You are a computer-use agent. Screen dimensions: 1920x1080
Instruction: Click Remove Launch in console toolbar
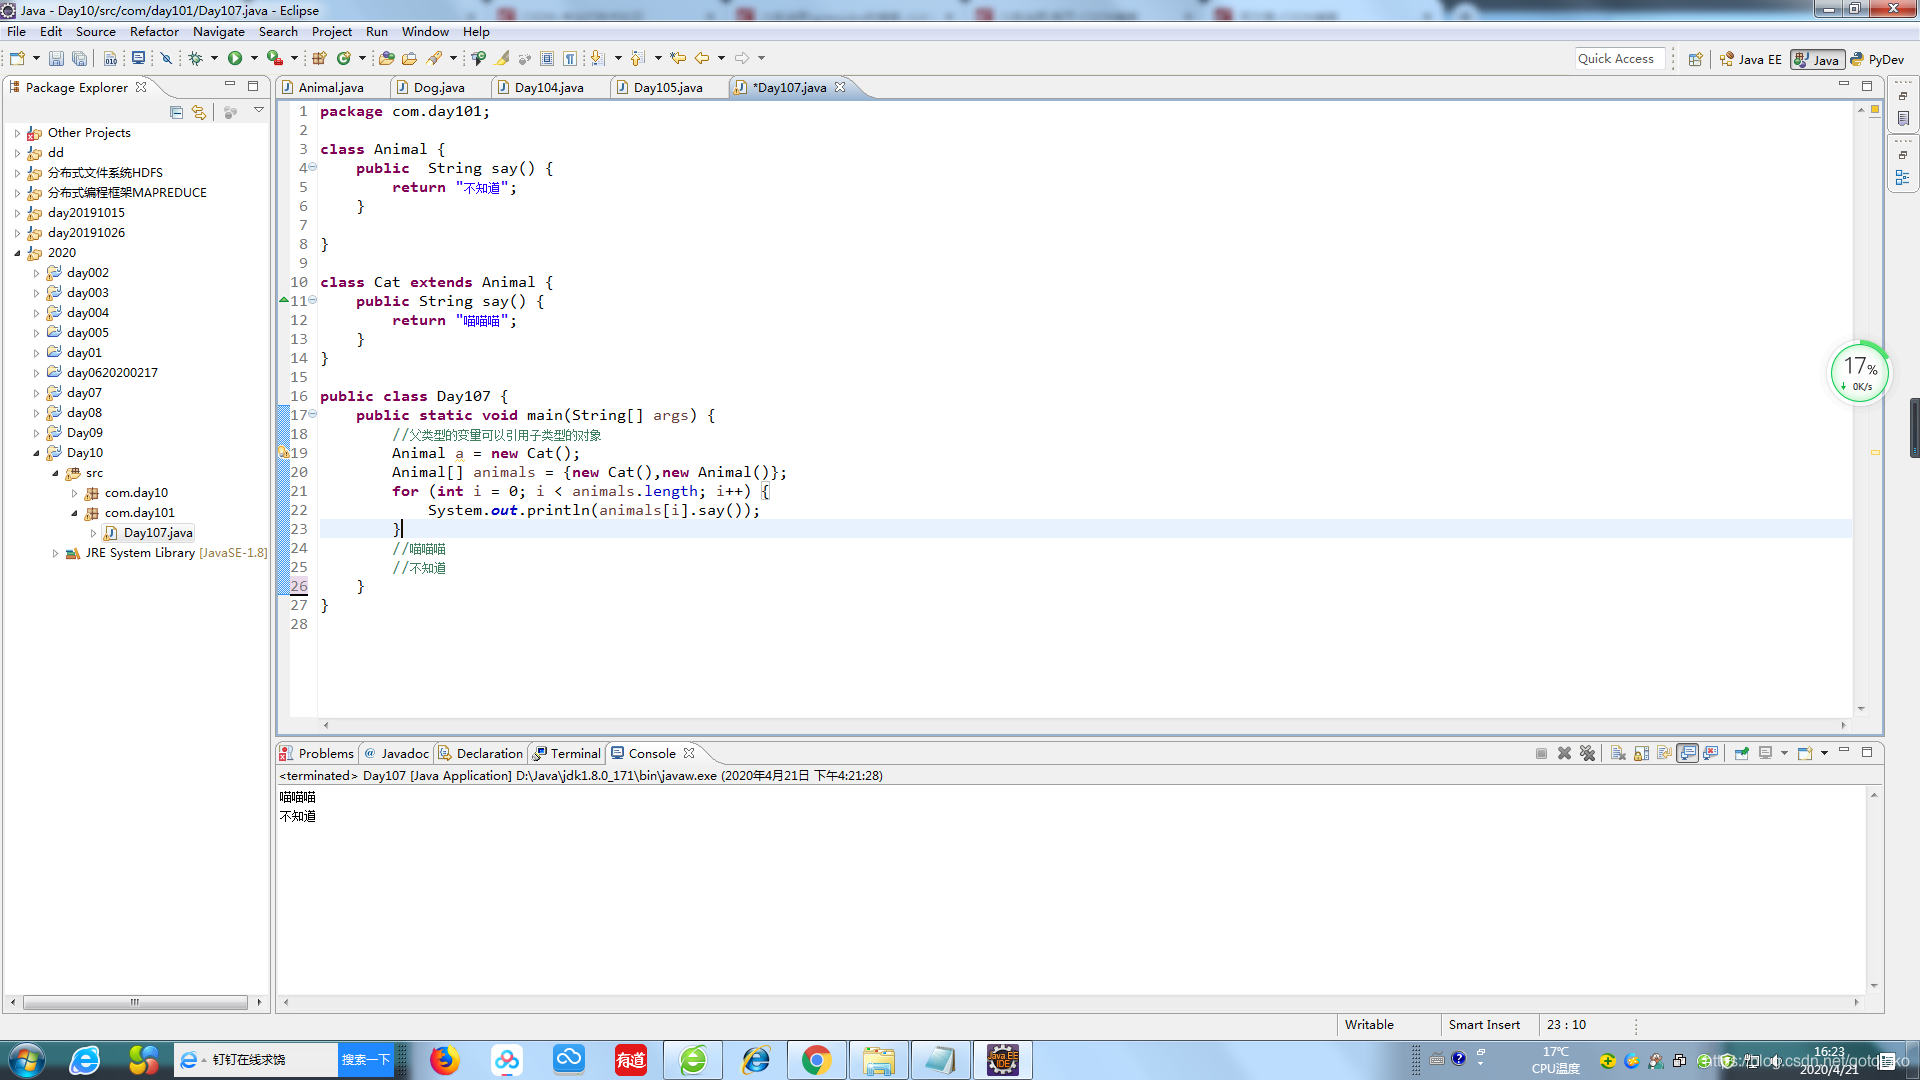click(x=1564, y=754)
